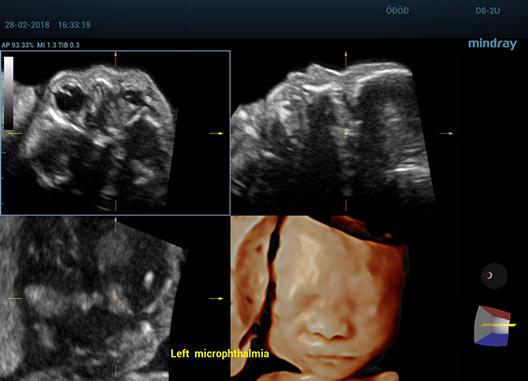Image resolution: width=528 pixels, height=381 pixels.
Task: Click the 'Left microphthalmia' annotation text
Action: pyautogui.click(x=220, y=354)
